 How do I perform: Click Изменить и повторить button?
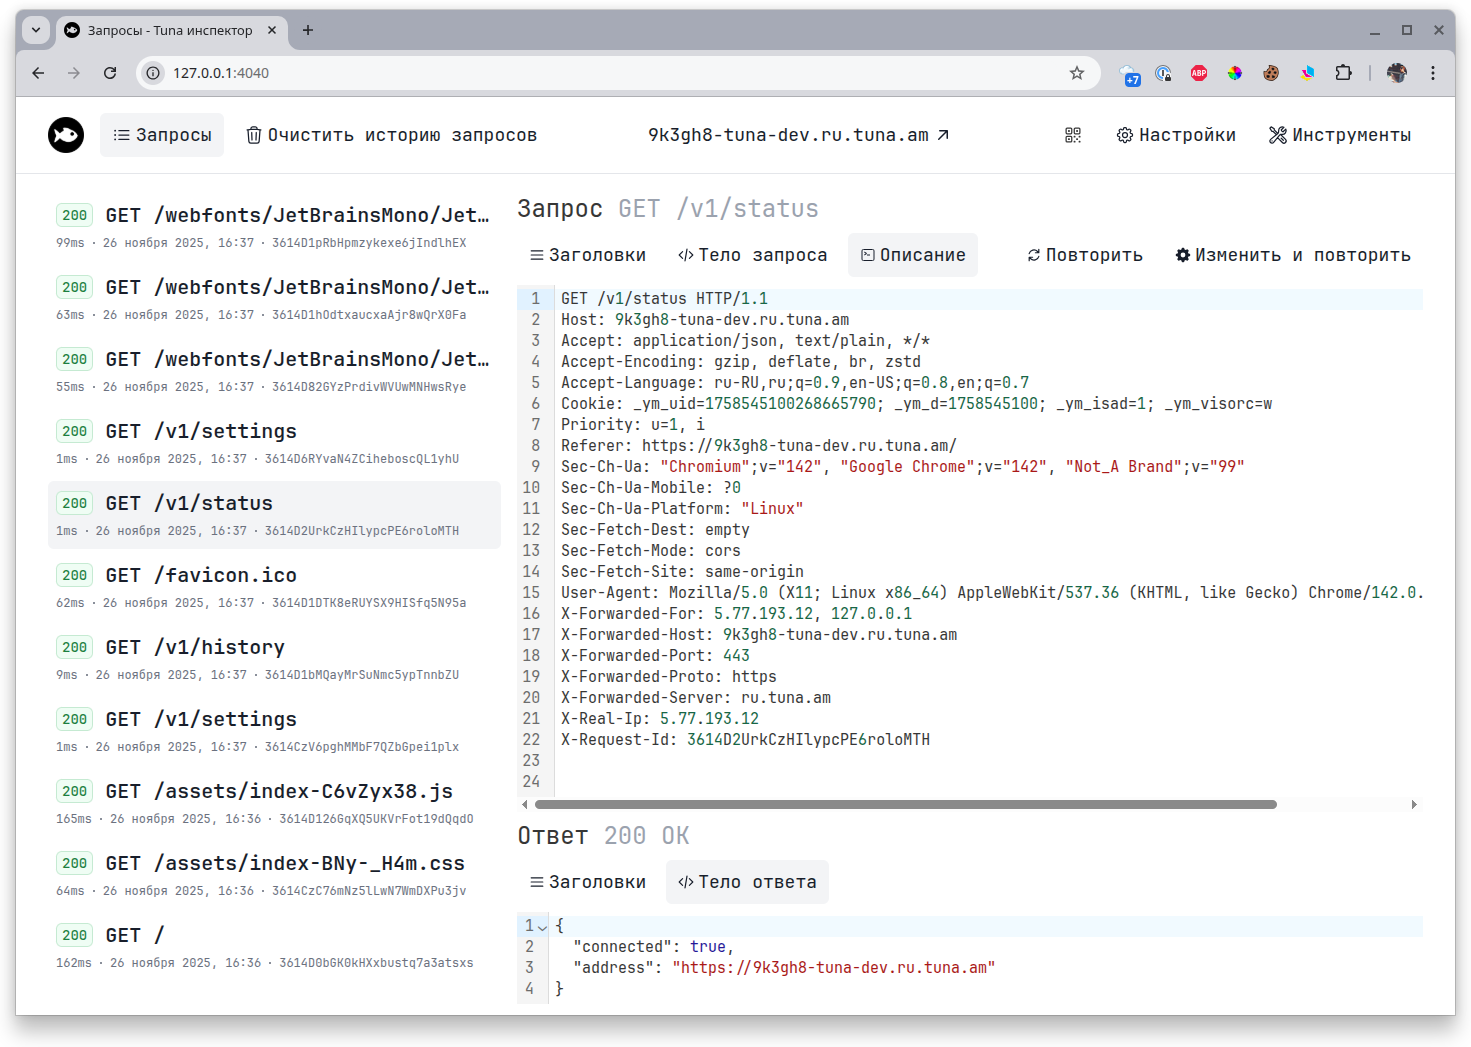1293,255
